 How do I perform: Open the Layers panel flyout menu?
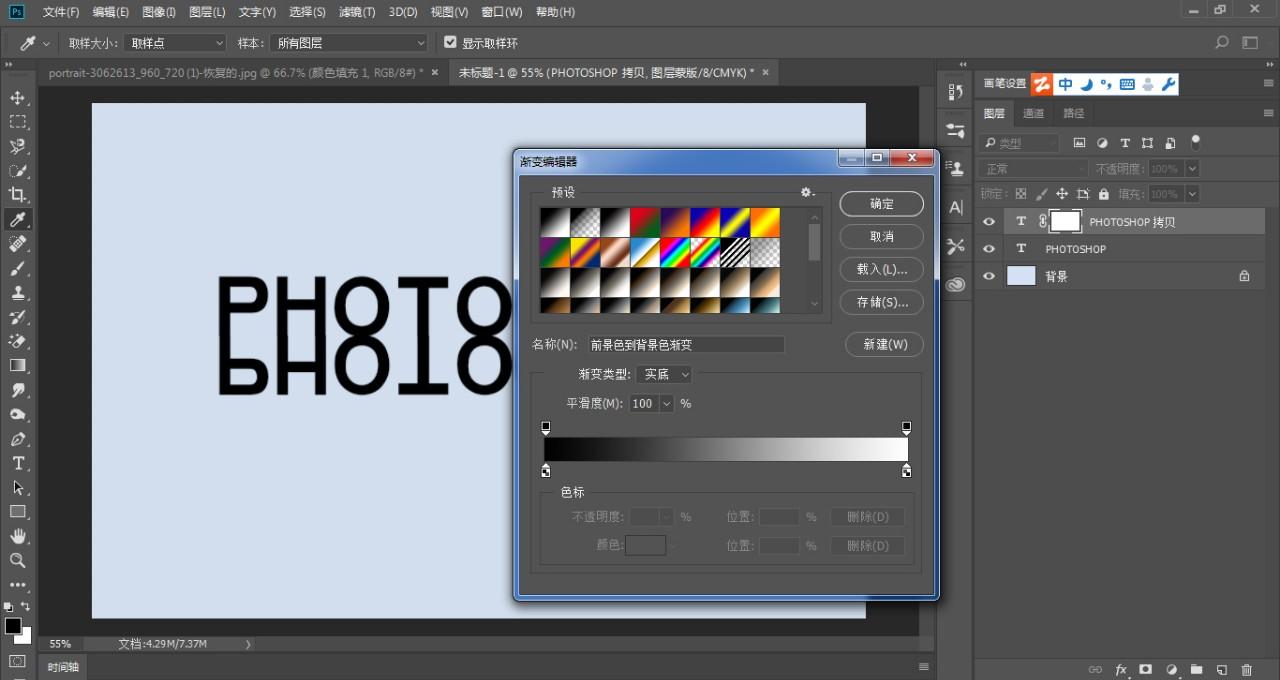click(x=1269, y=113)
